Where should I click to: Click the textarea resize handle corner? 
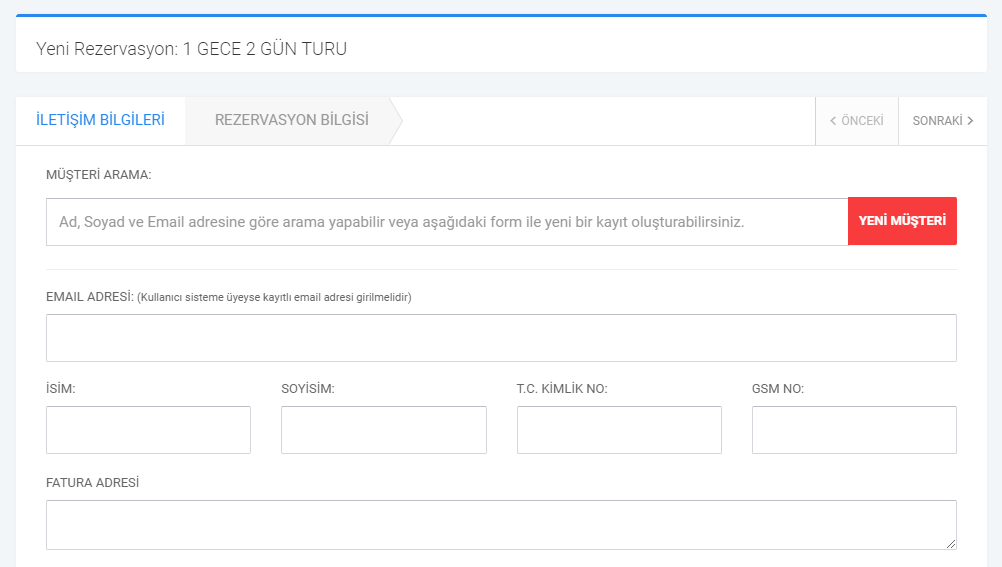(951, 544)
